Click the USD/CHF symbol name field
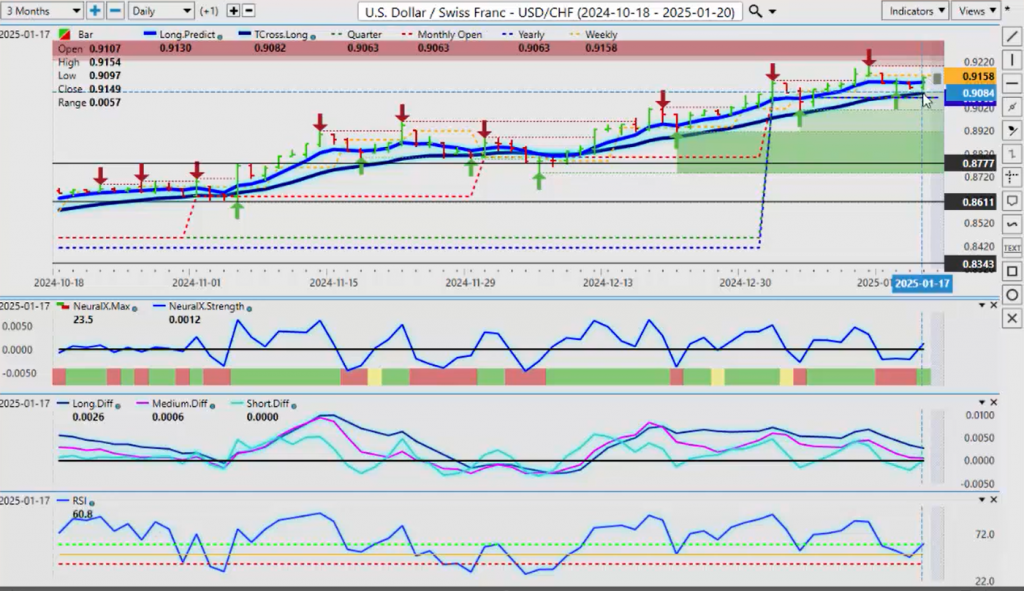Screen dimensions: 1024x591 pyautogui.click(x=551, y=11)
